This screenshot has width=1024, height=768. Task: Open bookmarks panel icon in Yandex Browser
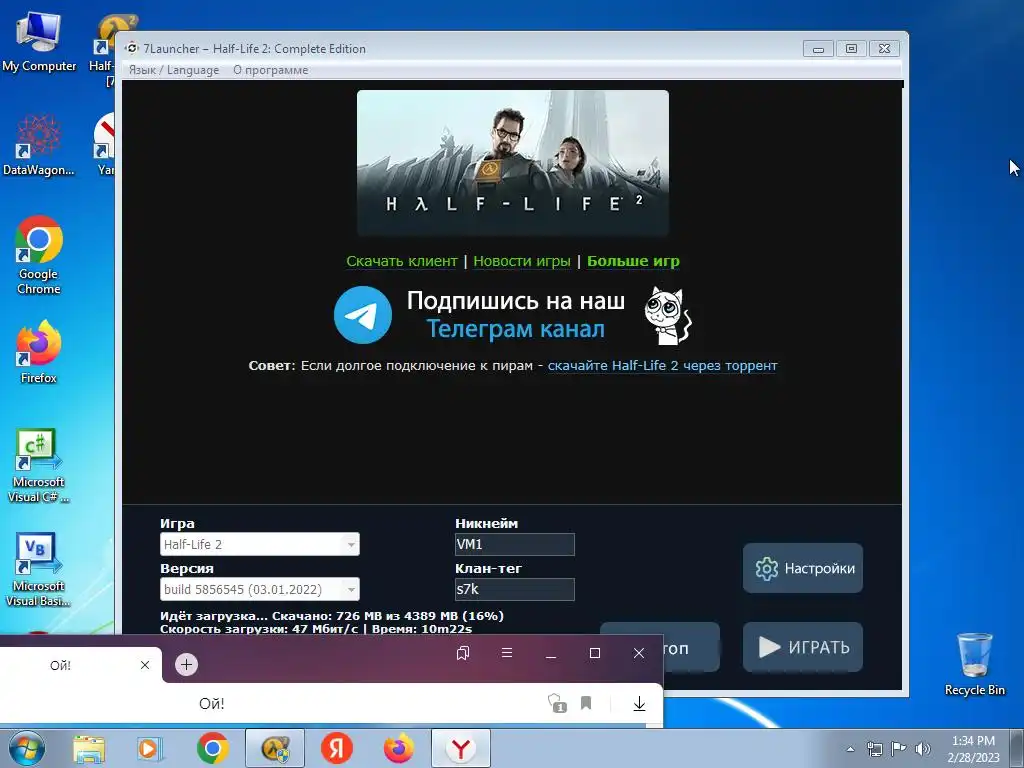click(x=463, y=653)
